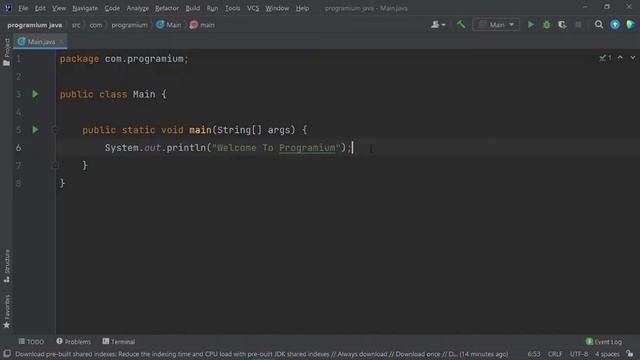Change the CRLF line separator
Screen dimensions: 640x360
(555, 354)
